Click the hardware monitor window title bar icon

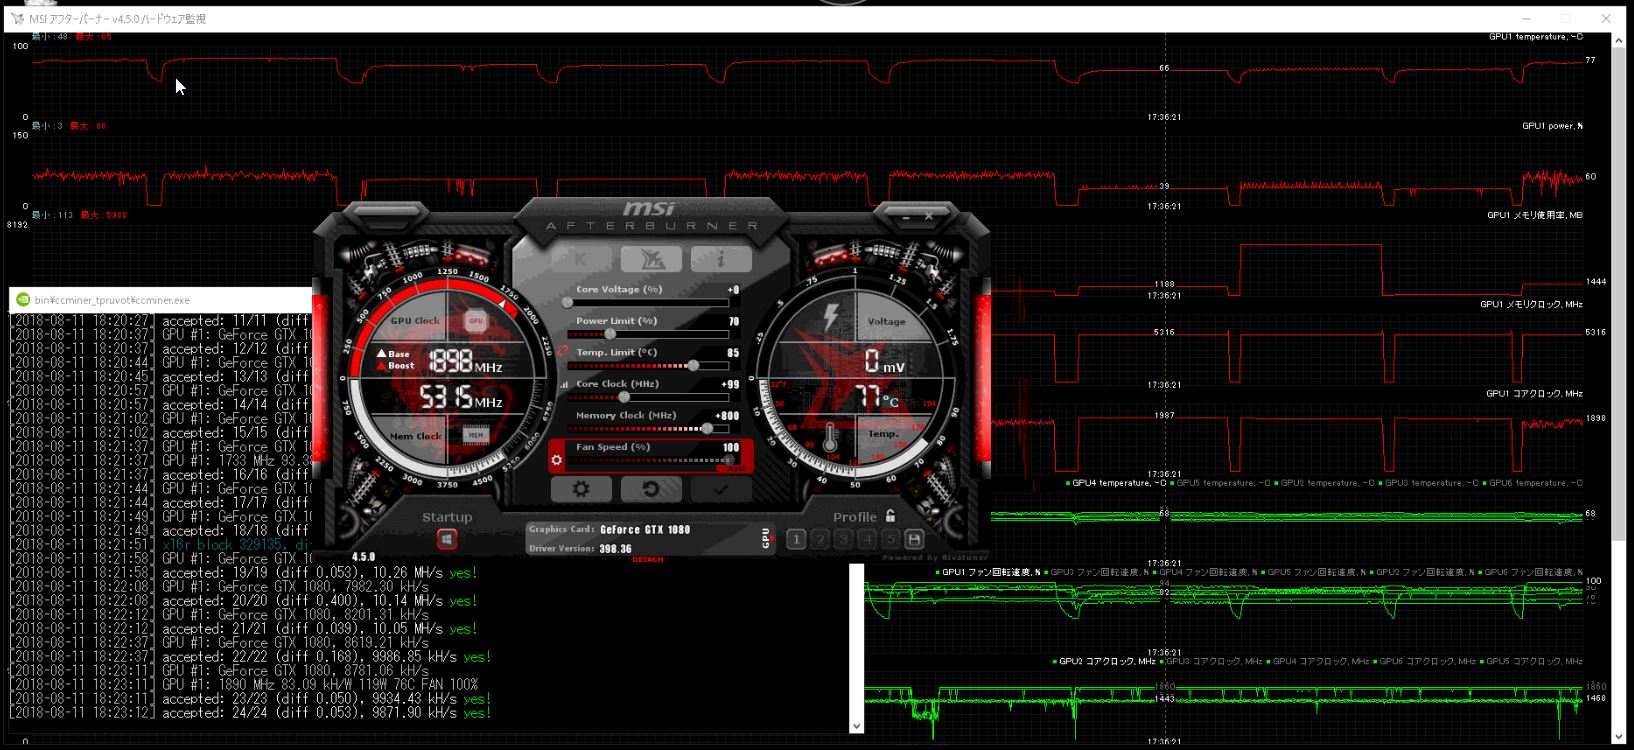(x=17, y=19)
